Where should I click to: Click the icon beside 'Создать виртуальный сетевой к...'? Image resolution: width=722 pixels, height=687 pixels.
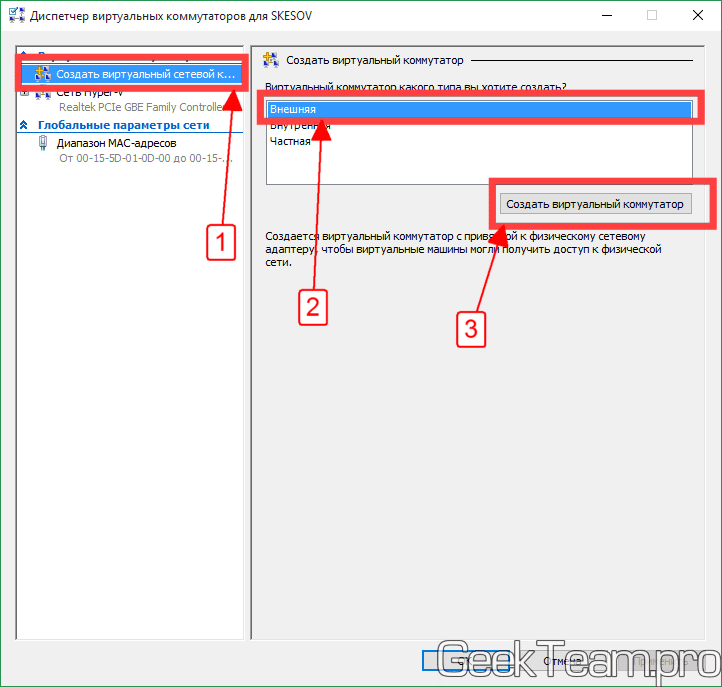(x=42, y=73)
